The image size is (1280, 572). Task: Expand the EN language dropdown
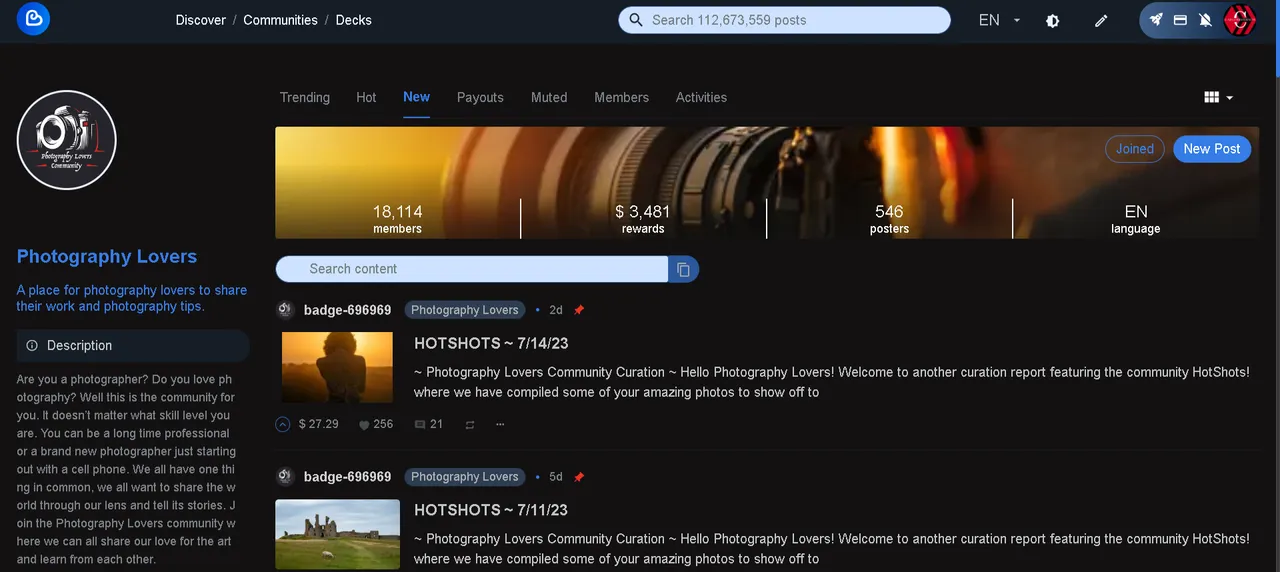1000,20
